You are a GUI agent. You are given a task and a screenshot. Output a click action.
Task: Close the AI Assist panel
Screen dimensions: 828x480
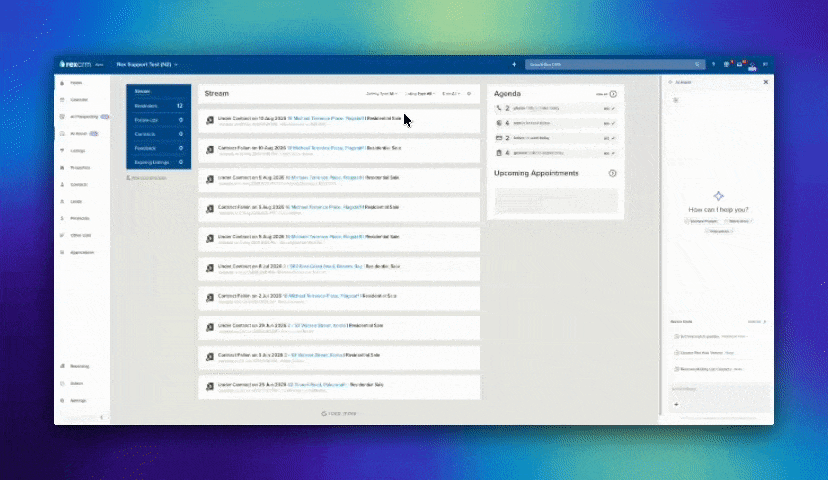click(766, 82)
